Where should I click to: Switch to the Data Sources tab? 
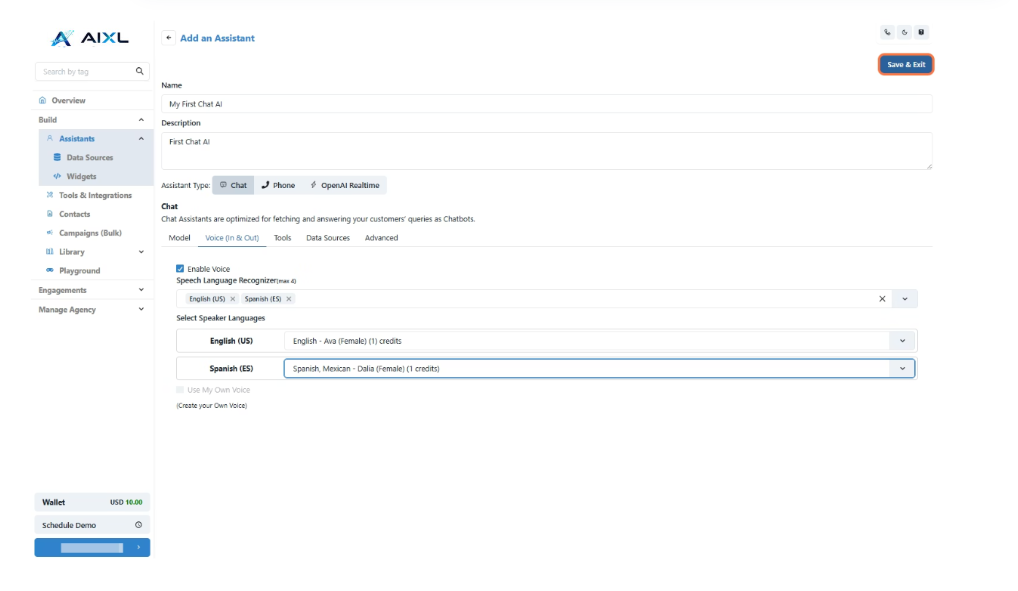tap(328, 238)
